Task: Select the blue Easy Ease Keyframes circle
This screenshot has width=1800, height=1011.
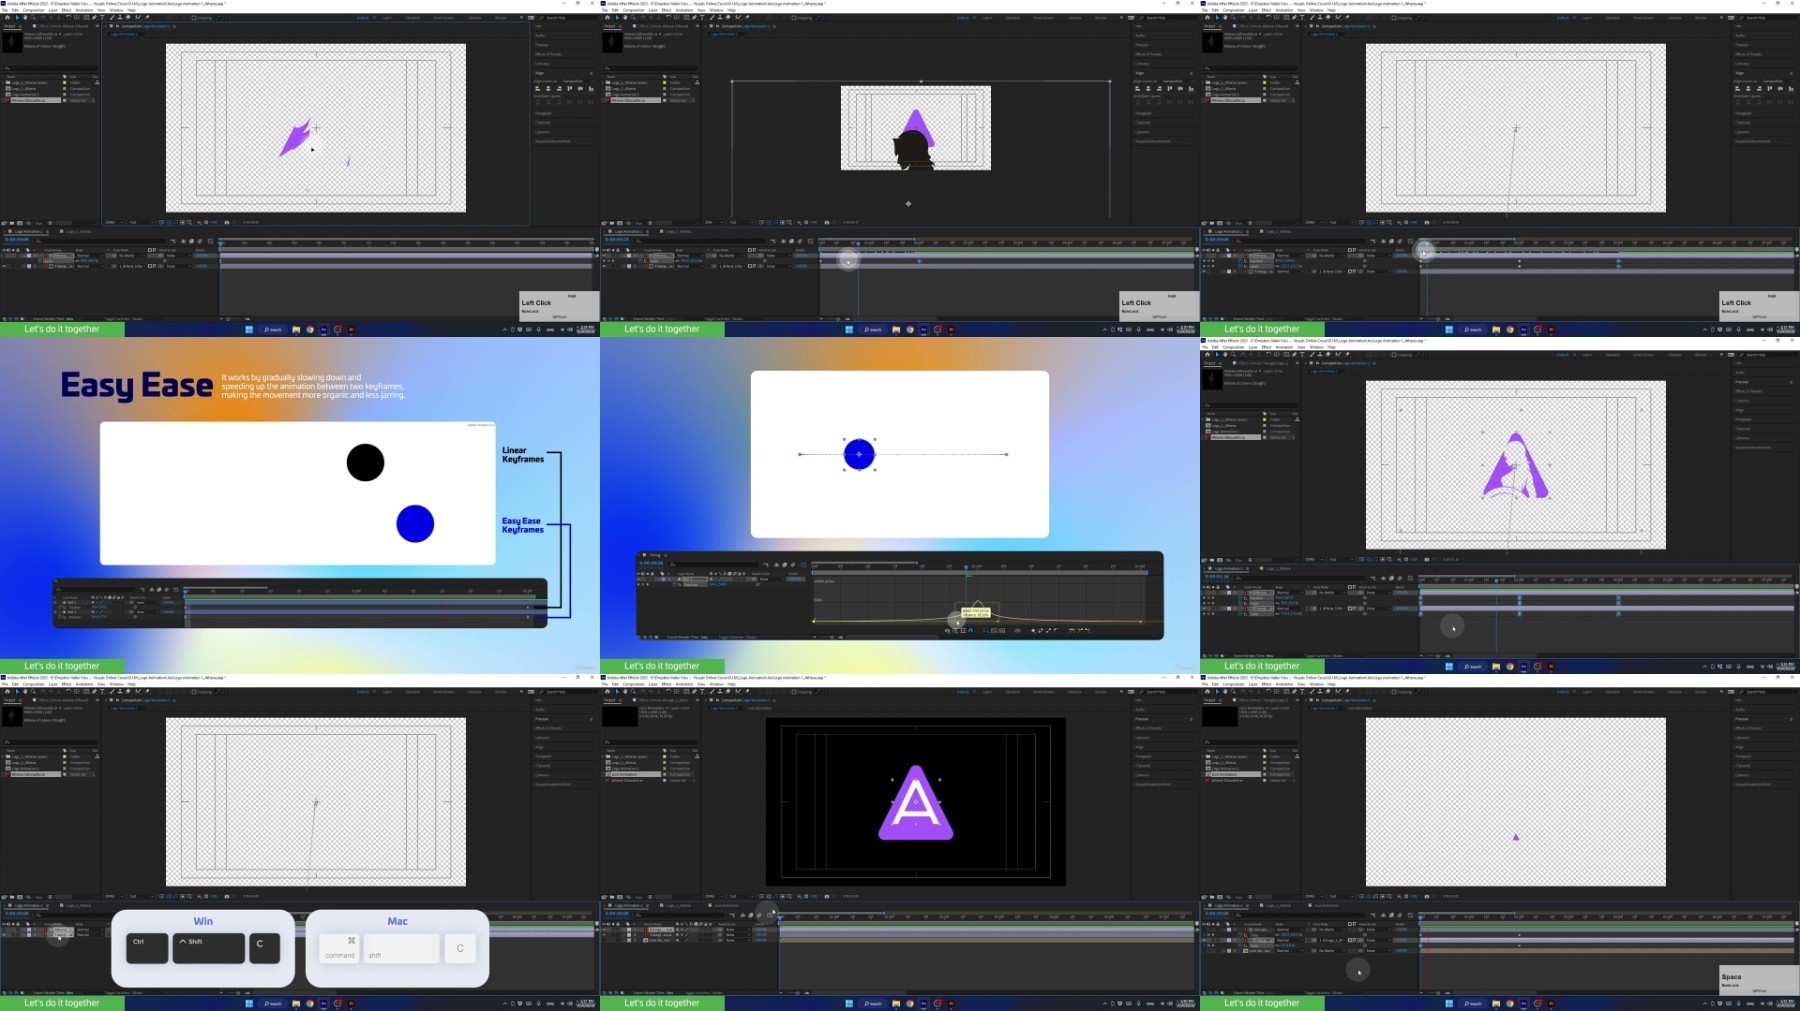Action: coord(415,523)
